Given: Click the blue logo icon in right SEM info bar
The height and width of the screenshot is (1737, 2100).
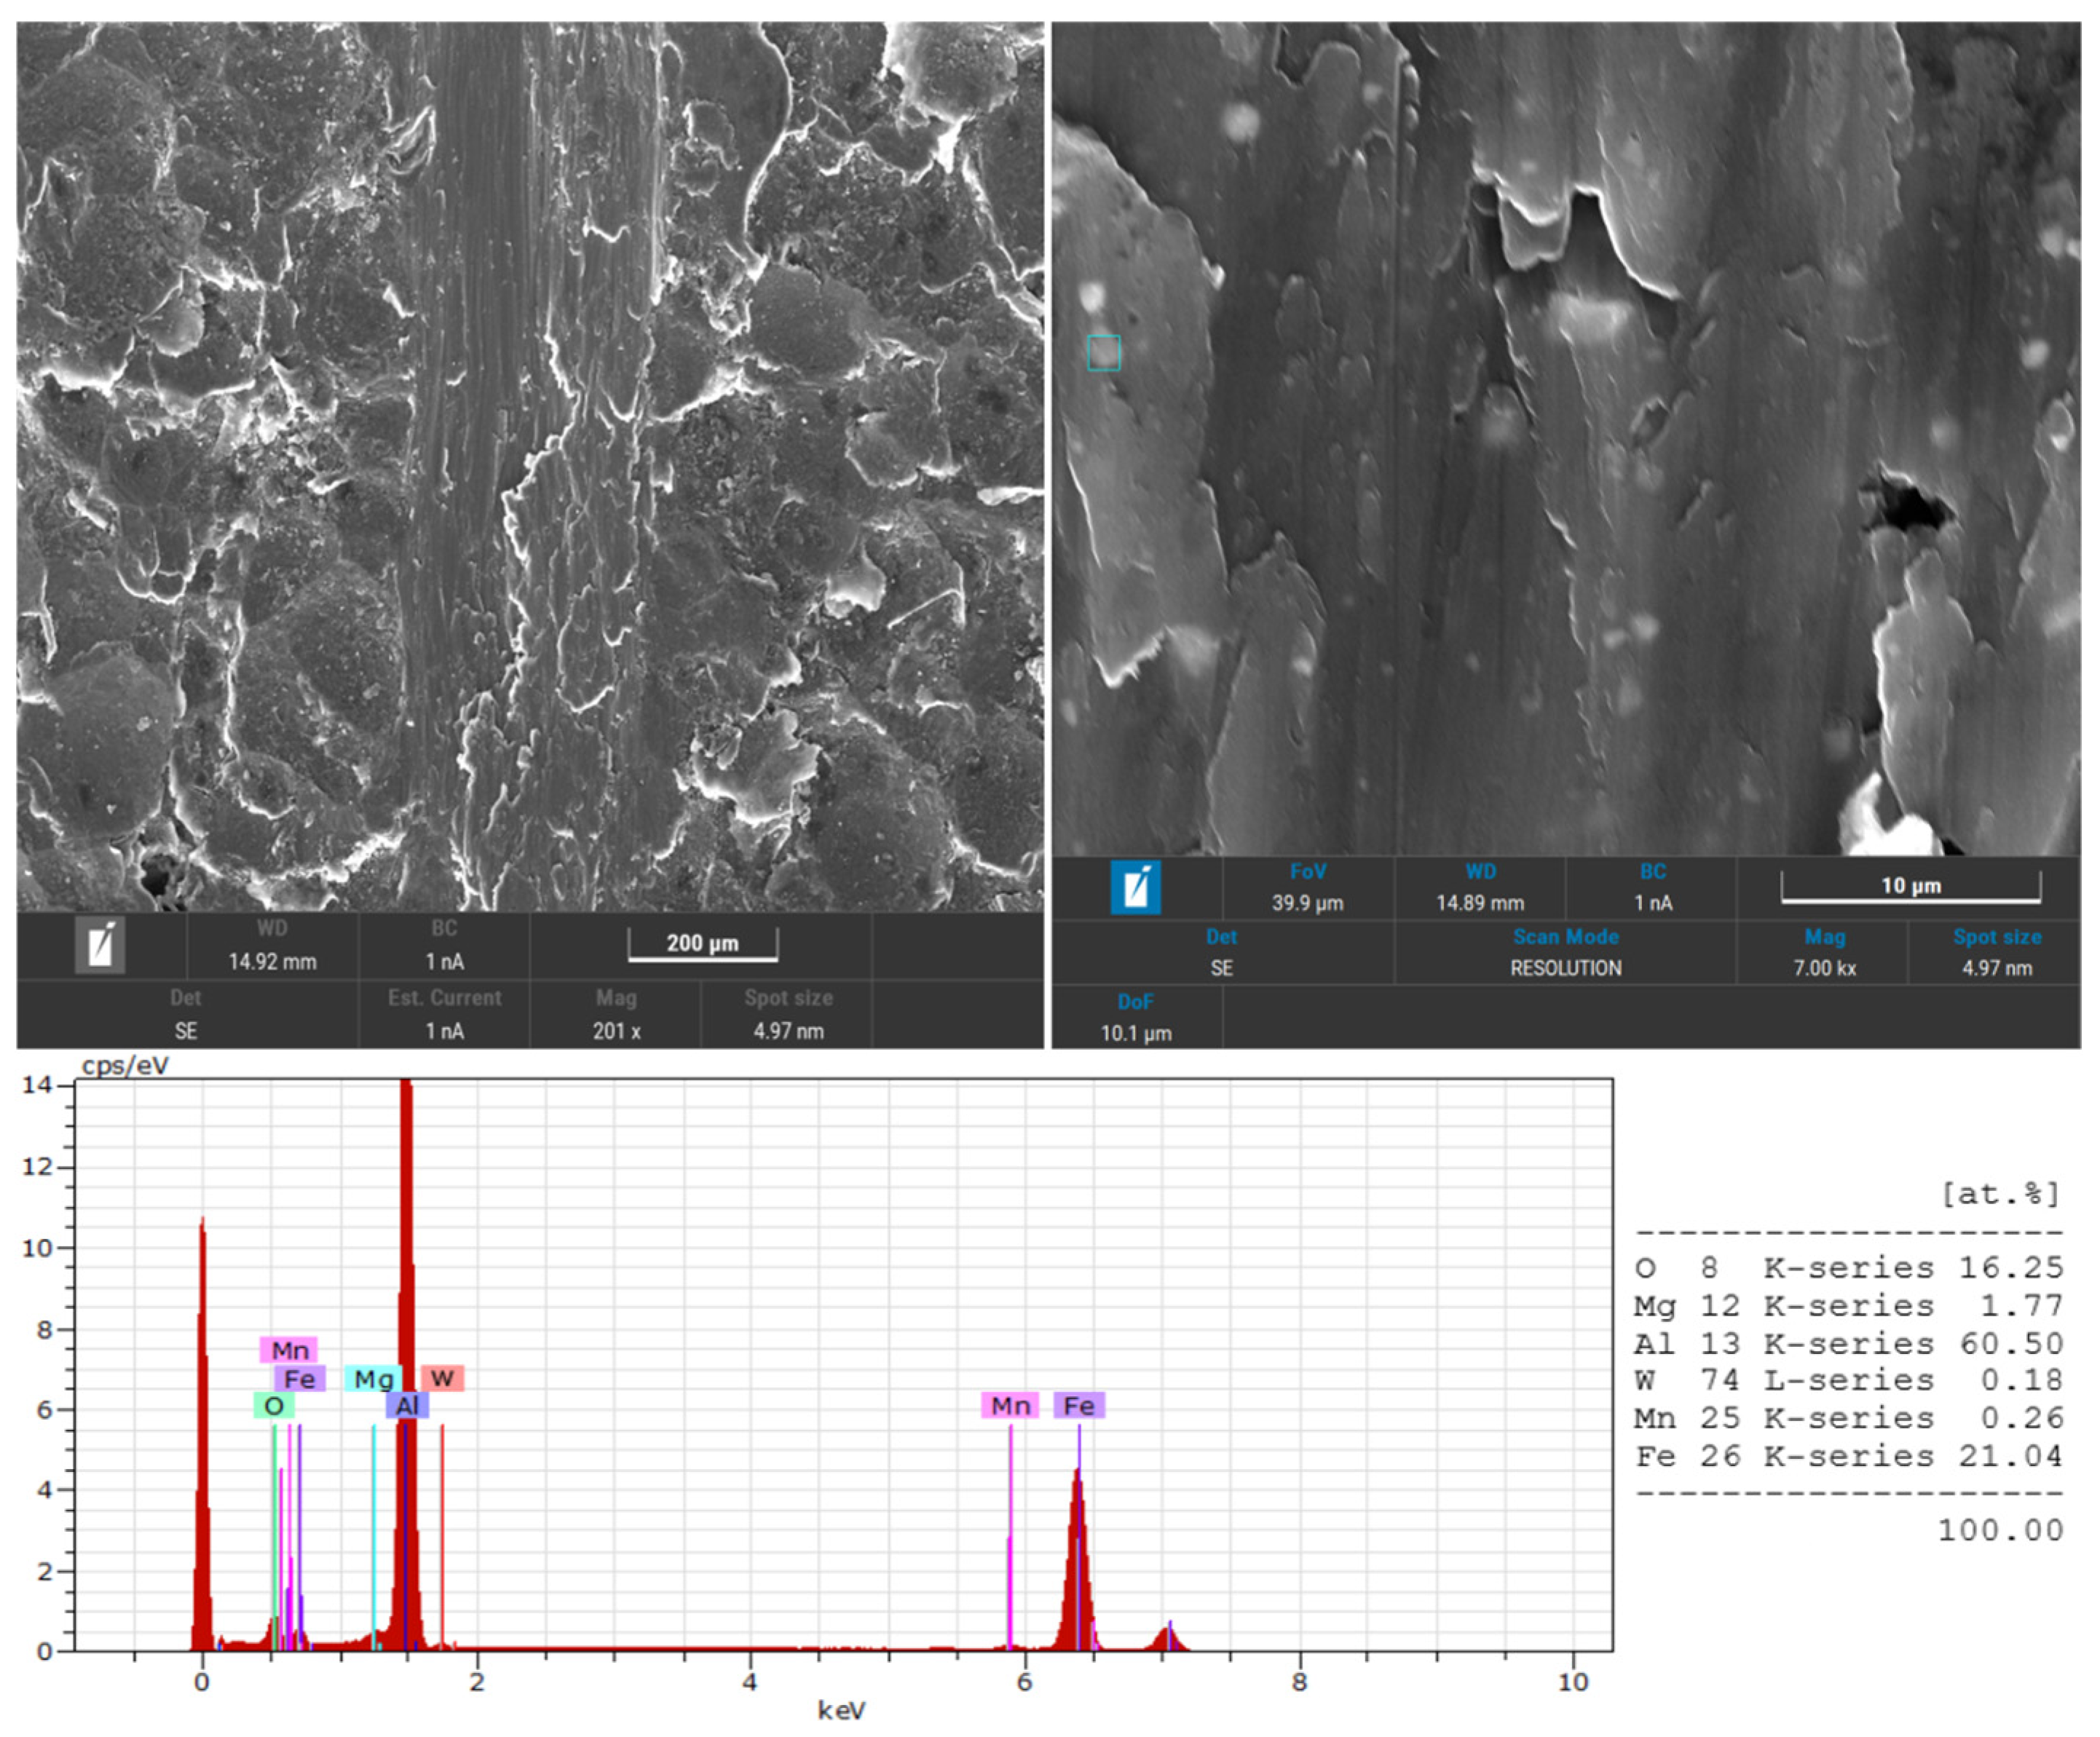Looking at the screenshot, I should pyautogui.click(x=1135, y=887).
